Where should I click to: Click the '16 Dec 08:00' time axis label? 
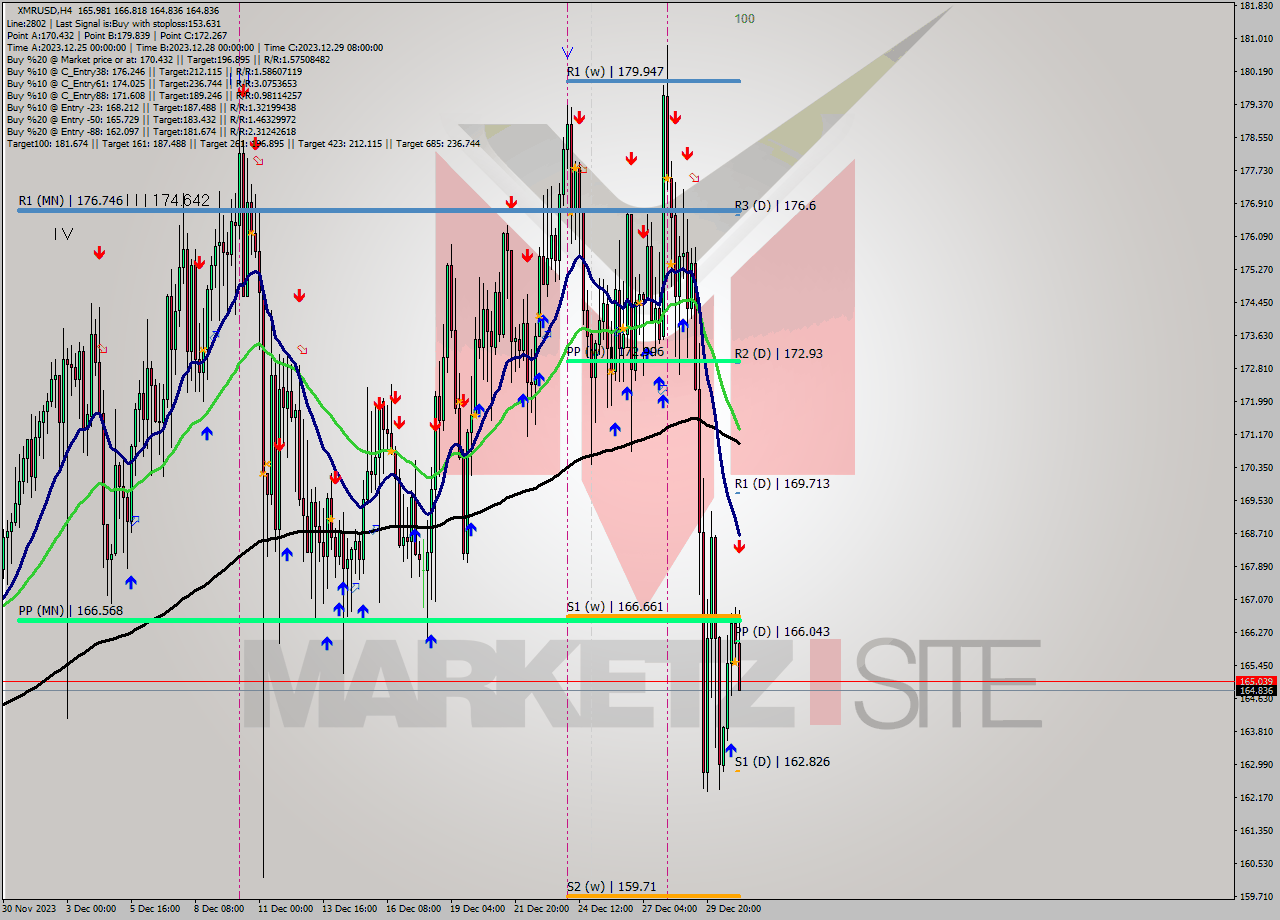click(x=413, y=909)
